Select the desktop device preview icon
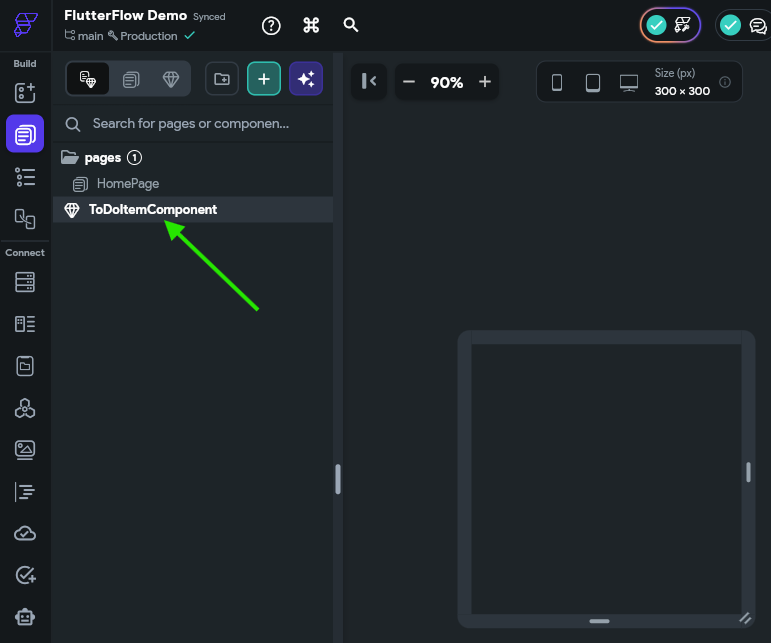Screen dimensions: 771x643 click(x=629, y=83)
